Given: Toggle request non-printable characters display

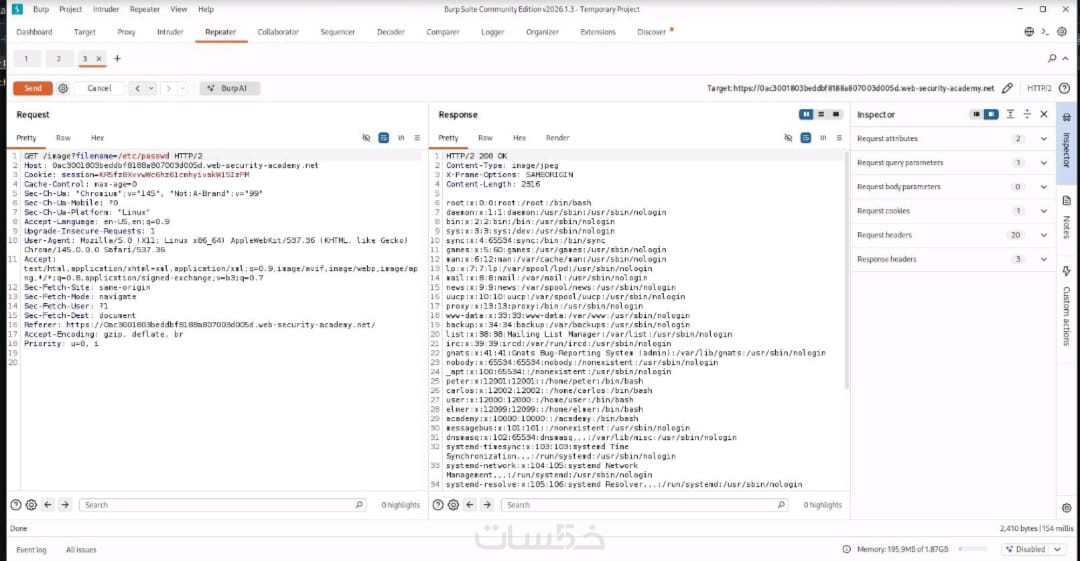Looking at the screenshot, I should [401, 138].
